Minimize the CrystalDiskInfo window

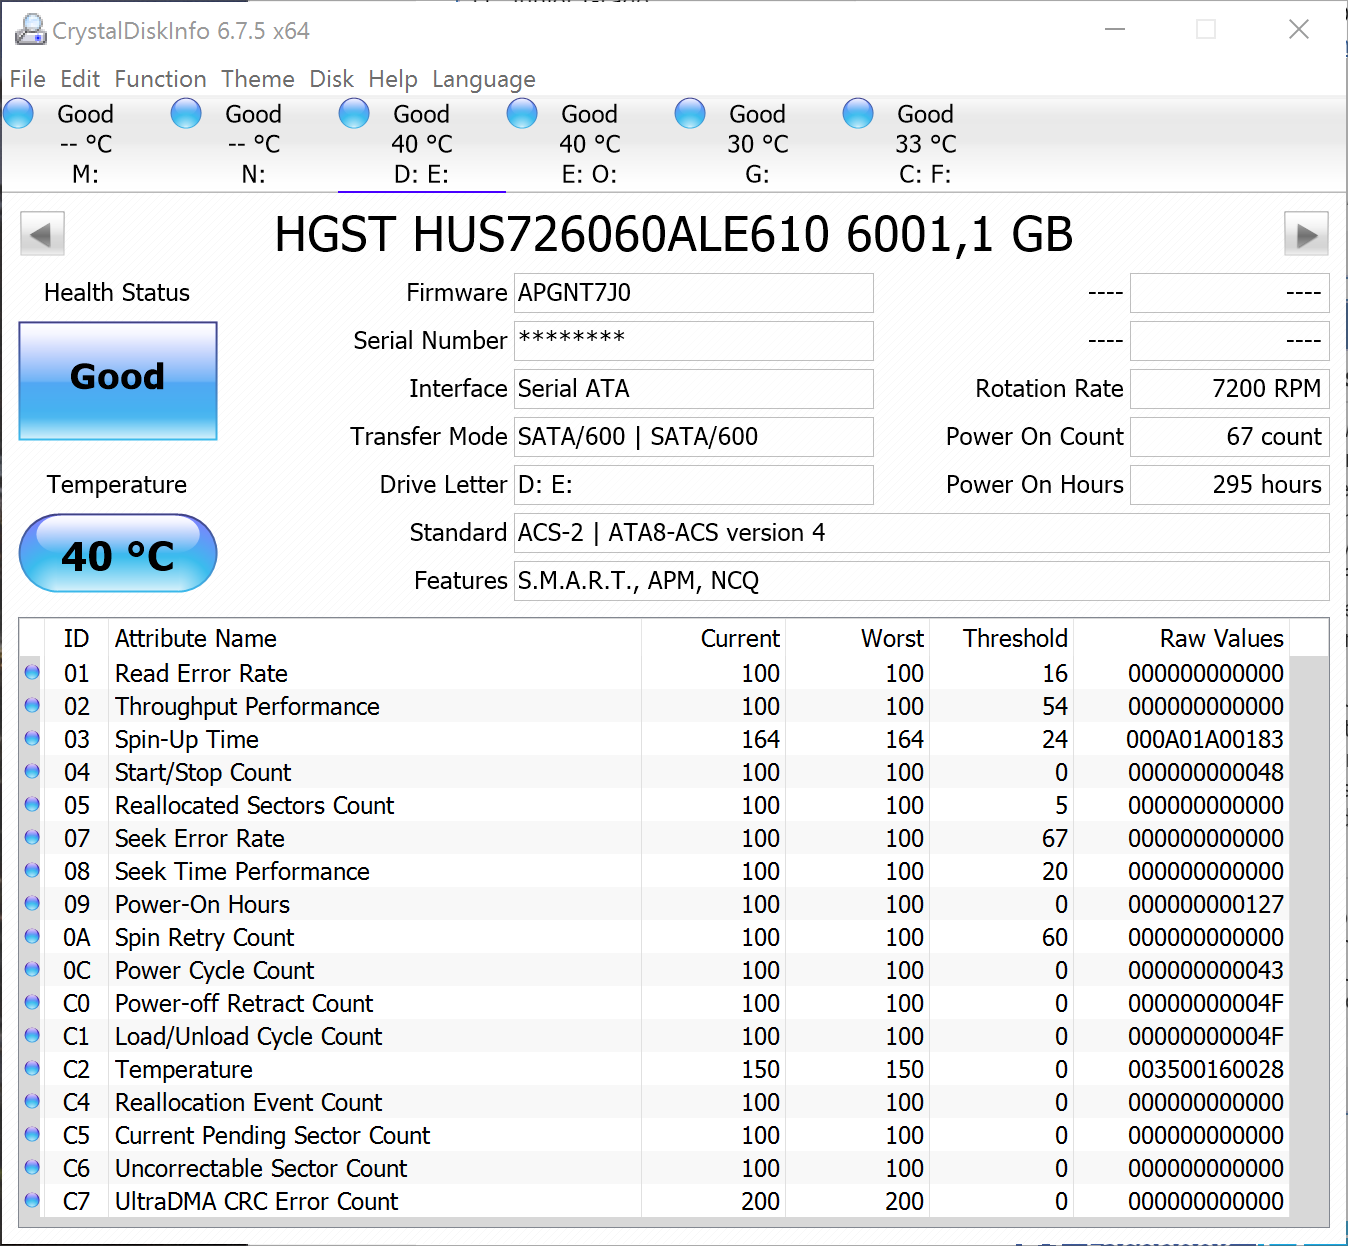tap(1115, 30)
